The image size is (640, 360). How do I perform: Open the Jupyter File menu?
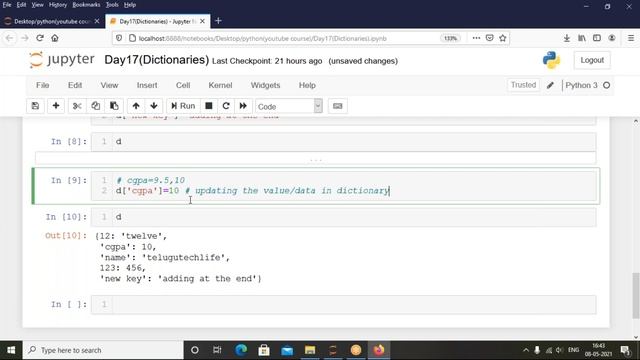point(42,85)
